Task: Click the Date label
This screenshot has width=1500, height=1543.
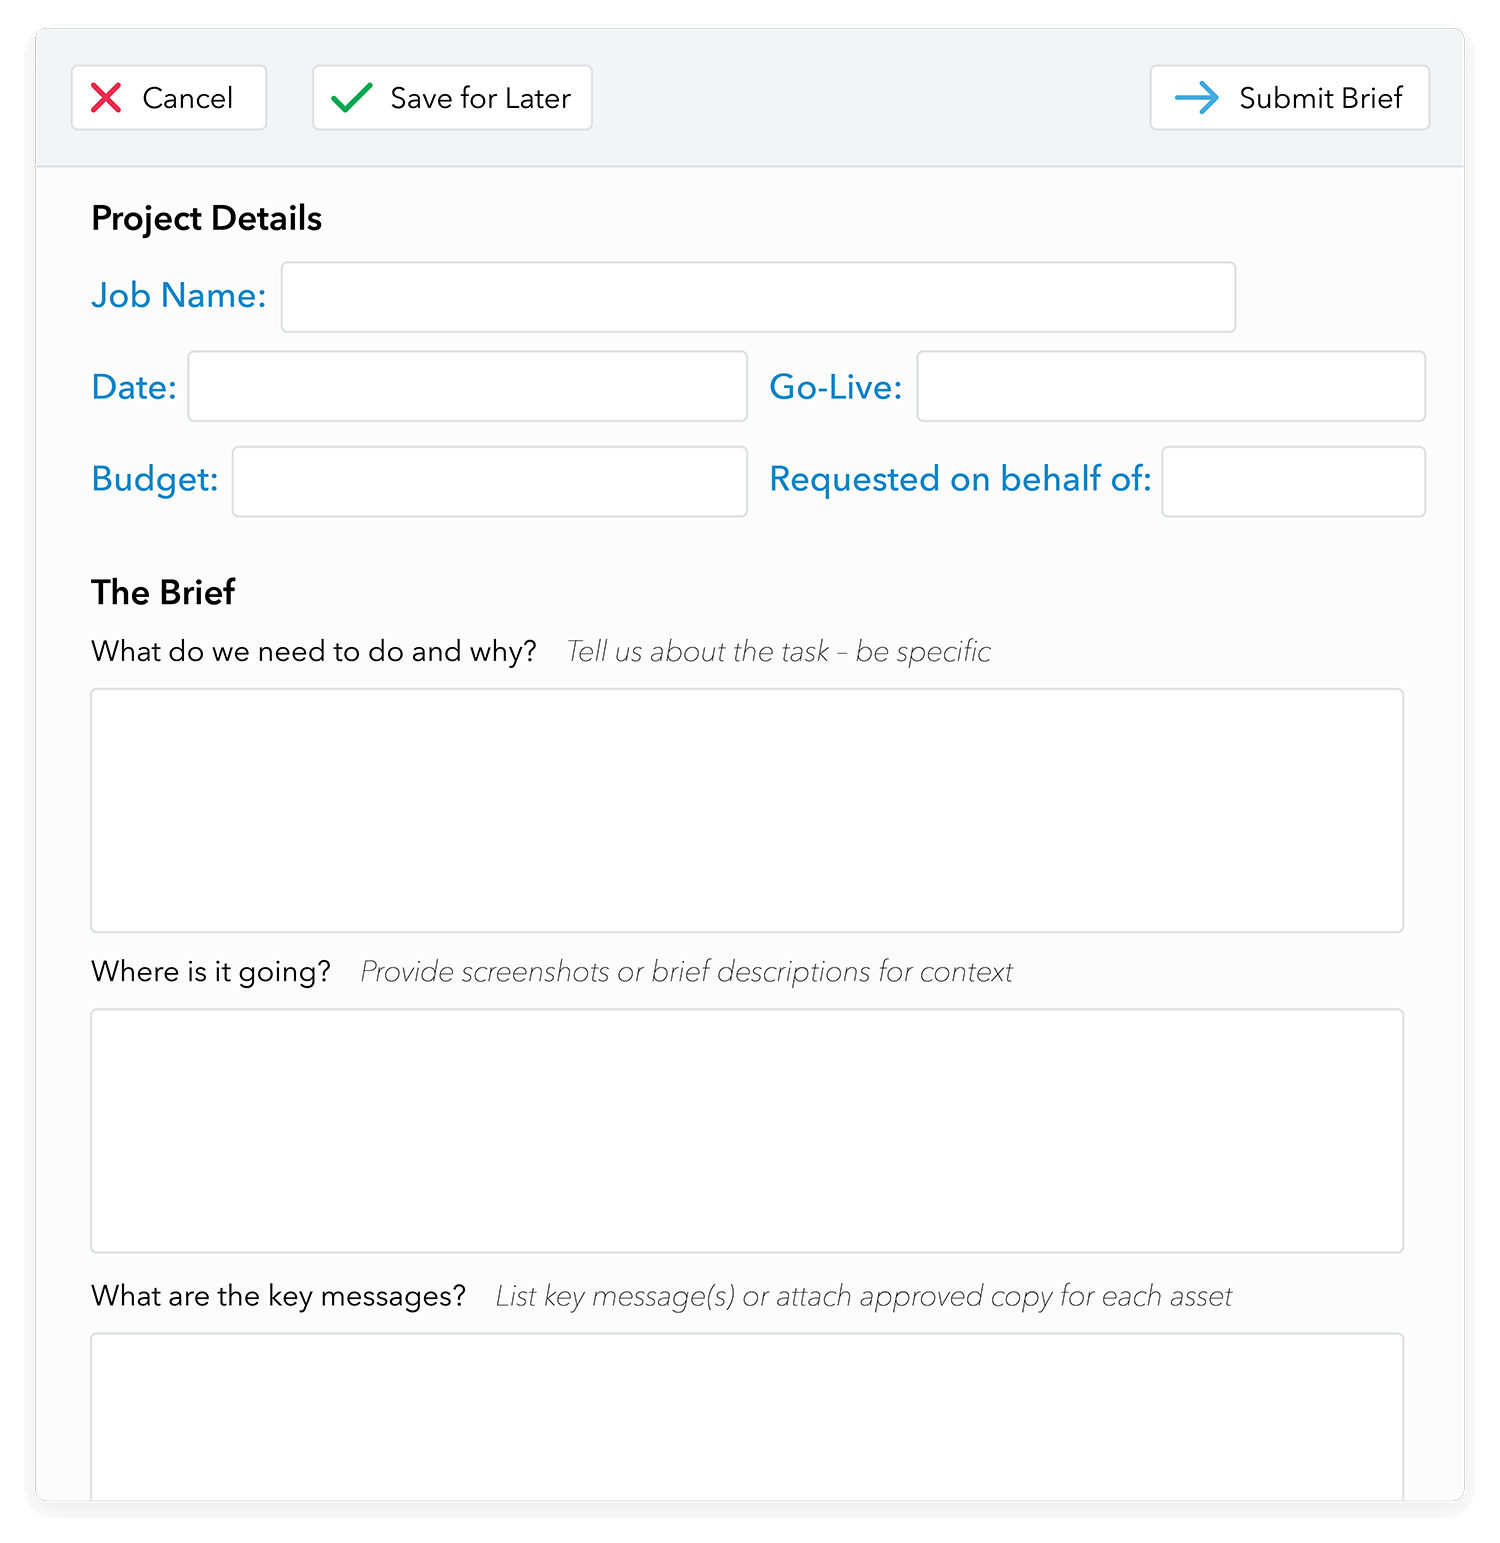Action: pos(134,387)
